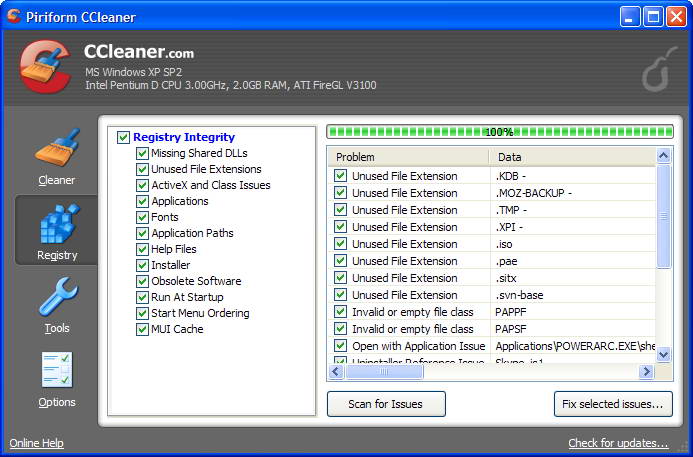Toggle Obsolete Software checkbox

click(142, 281)
